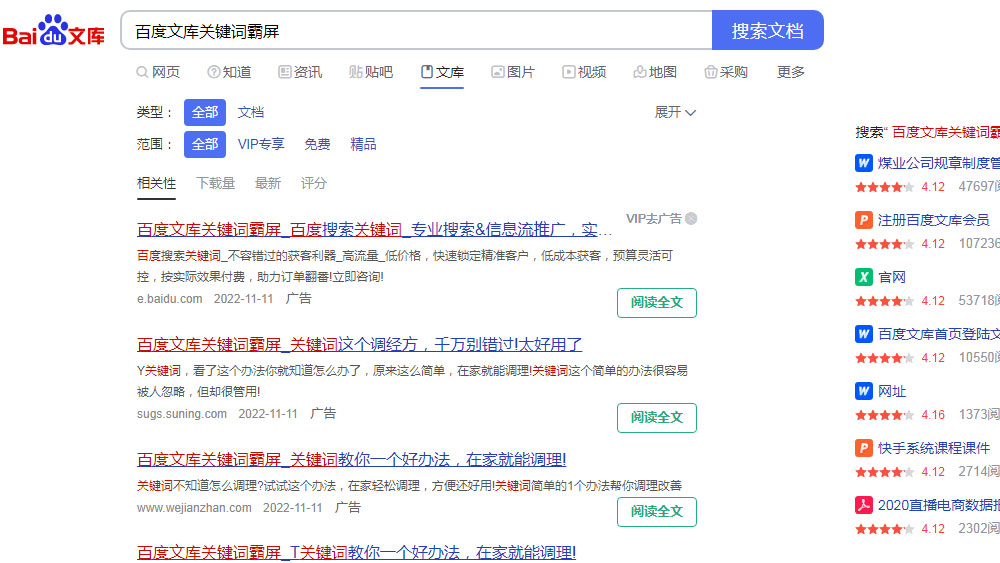Click star rating under 快手系统课程课件

click(x=885, y=472)
